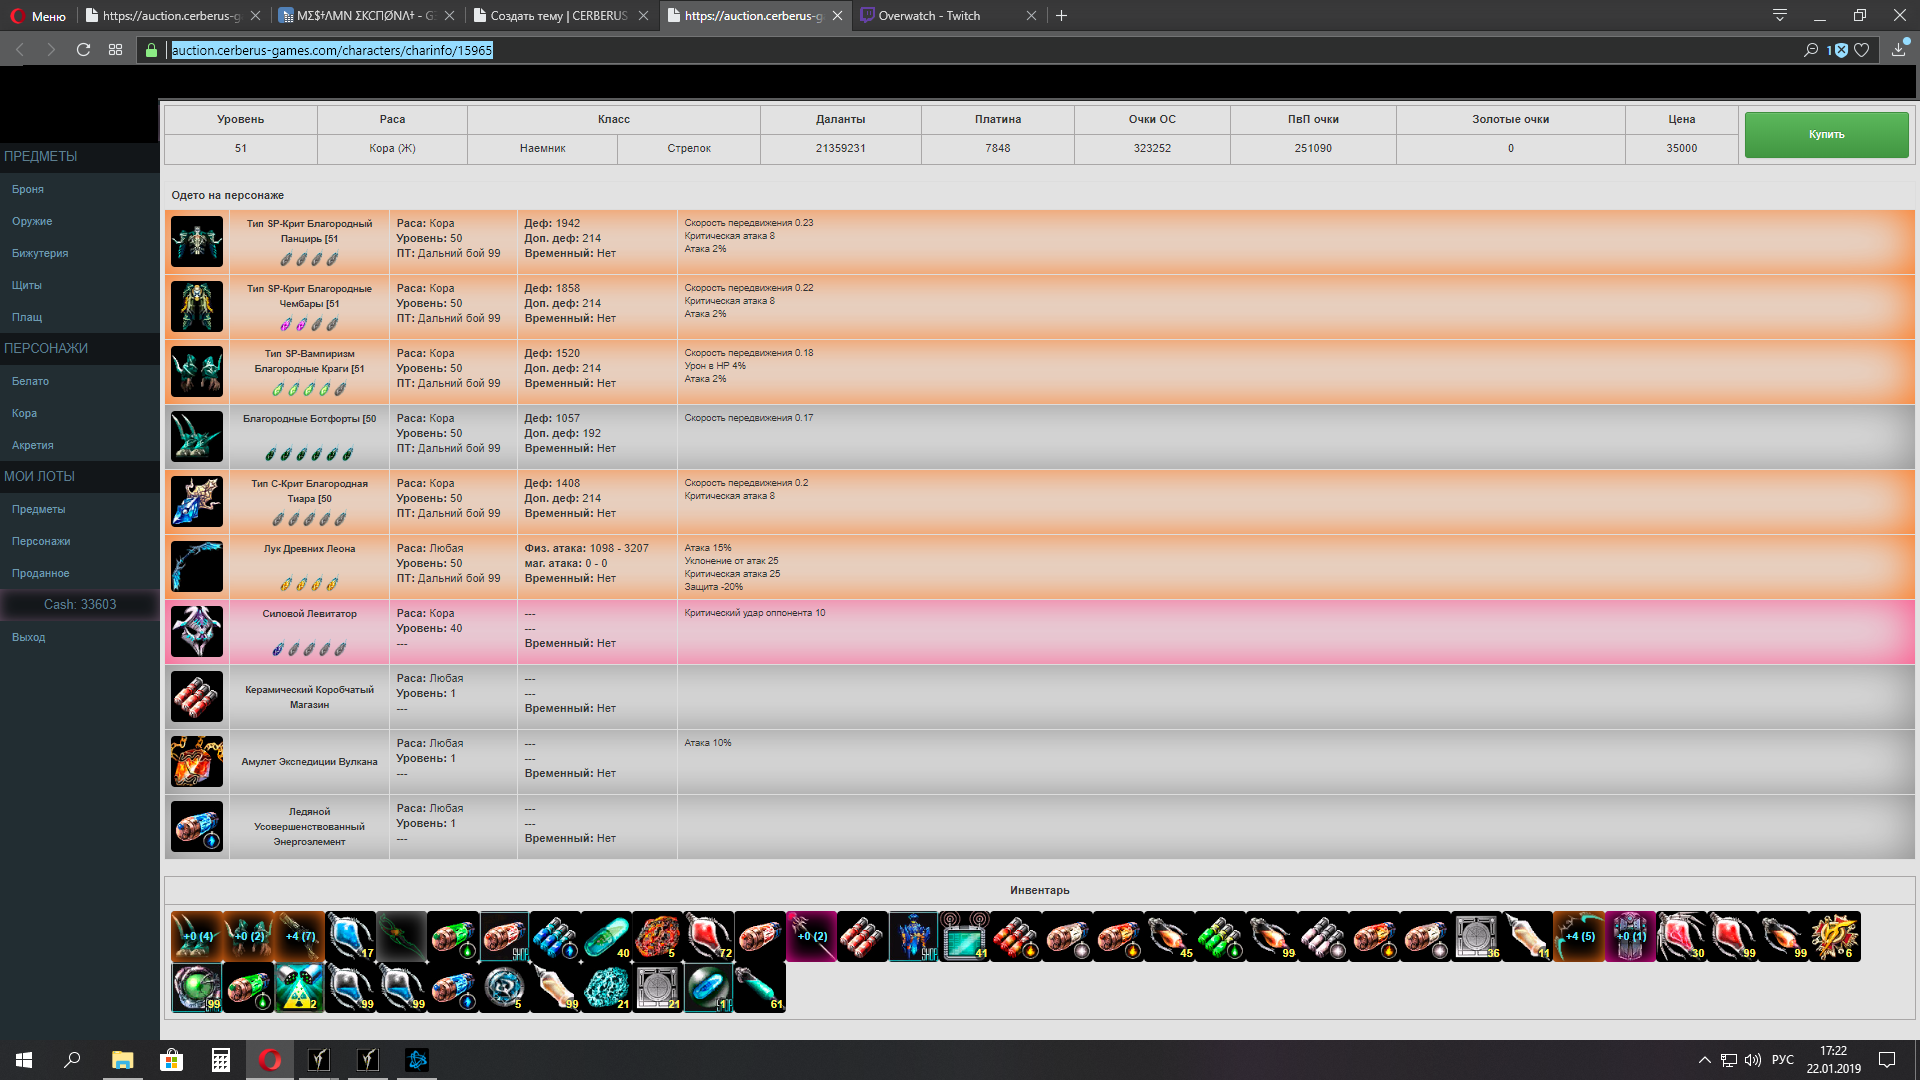Click the Керамический Коробчатый Магазин icon
1920x1080 pixels.
197,696
